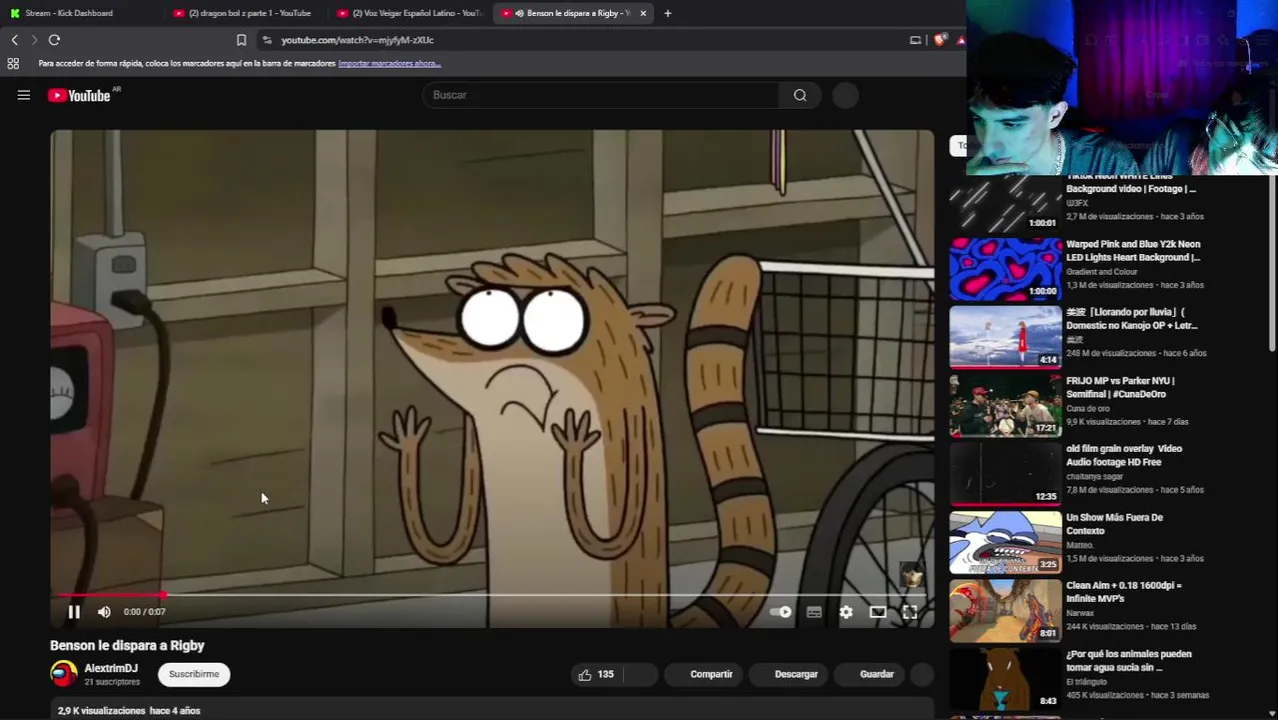Click the picture-in-picture icon in address bar
This screenshot has width=1278, height=720.
[915, 40]
